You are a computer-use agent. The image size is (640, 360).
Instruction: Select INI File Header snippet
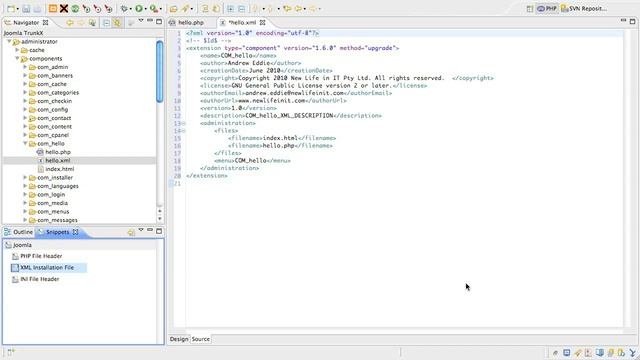pyautogui.click(x=36, y=279)
